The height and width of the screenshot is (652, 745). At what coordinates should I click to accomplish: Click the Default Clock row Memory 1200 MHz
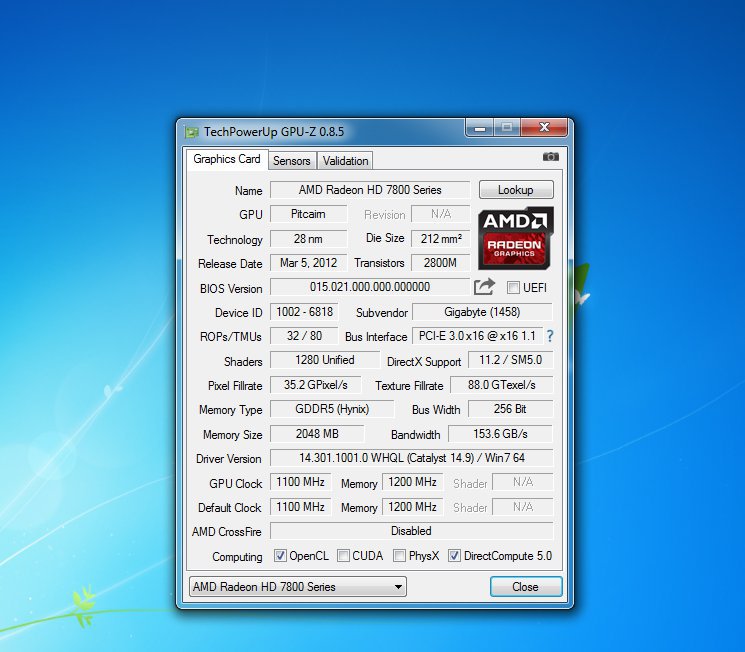[x=412, y=507]
